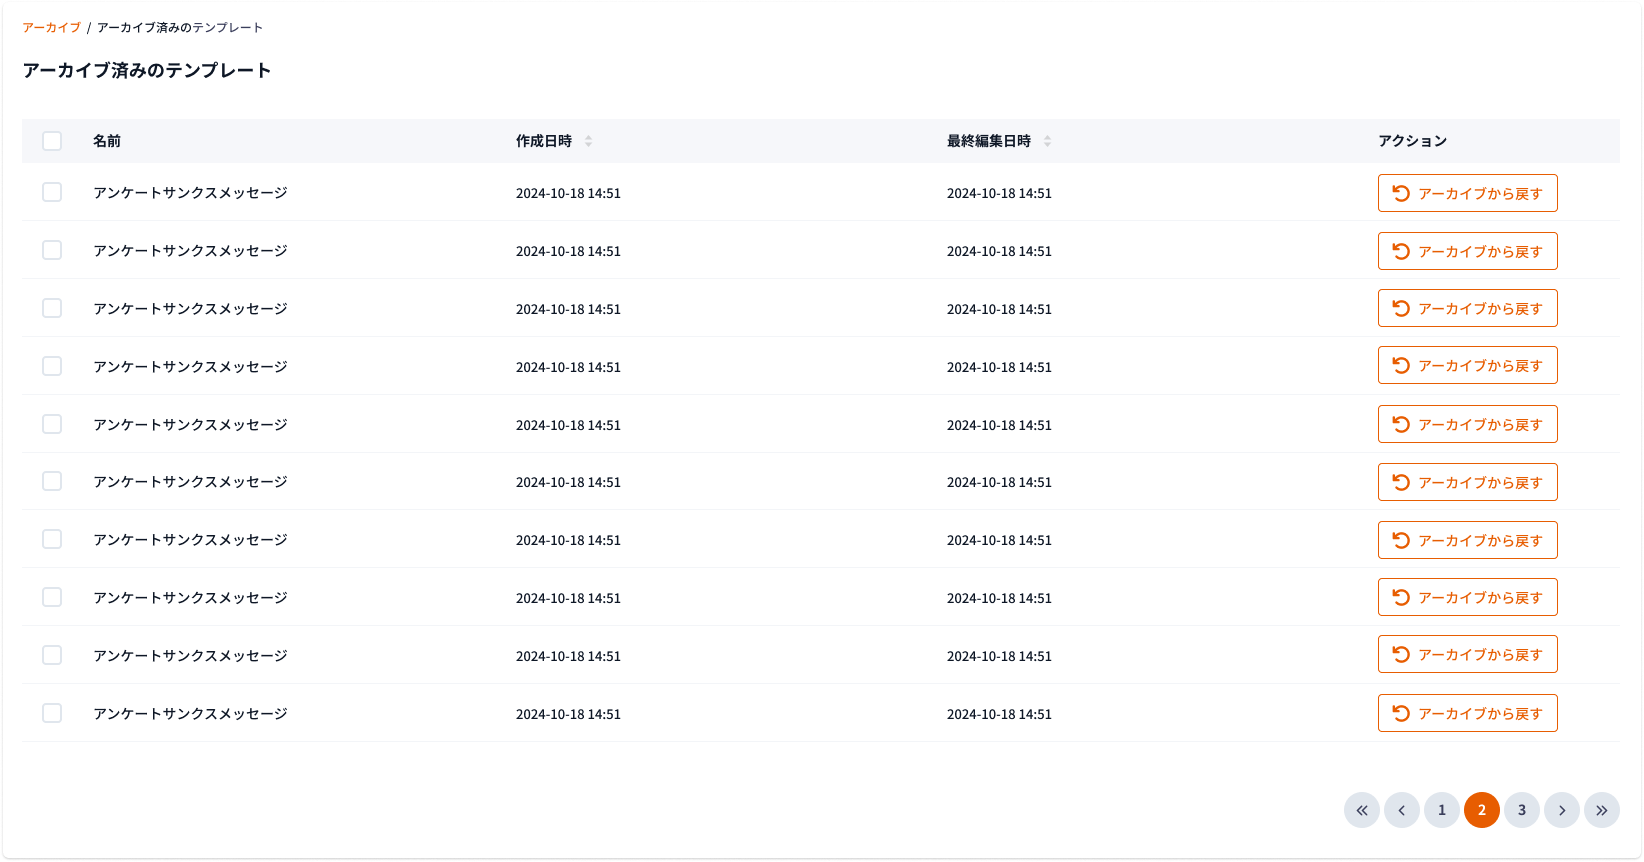
Task: Switch to page 3 in pagination
Action: pyautogui.click(x=1521, y=810)
